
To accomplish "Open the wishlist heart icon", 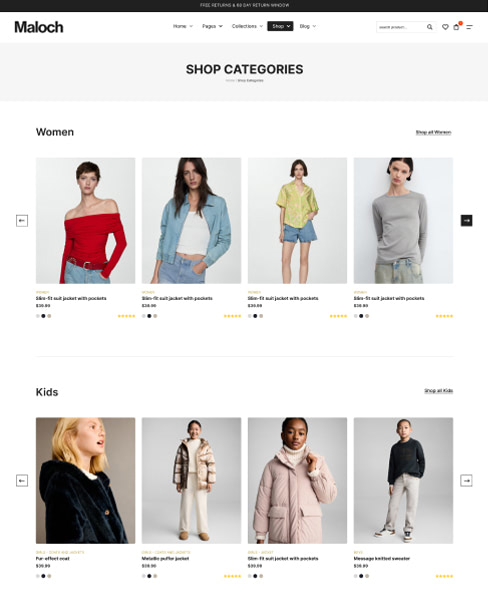I will coord(445,27).
